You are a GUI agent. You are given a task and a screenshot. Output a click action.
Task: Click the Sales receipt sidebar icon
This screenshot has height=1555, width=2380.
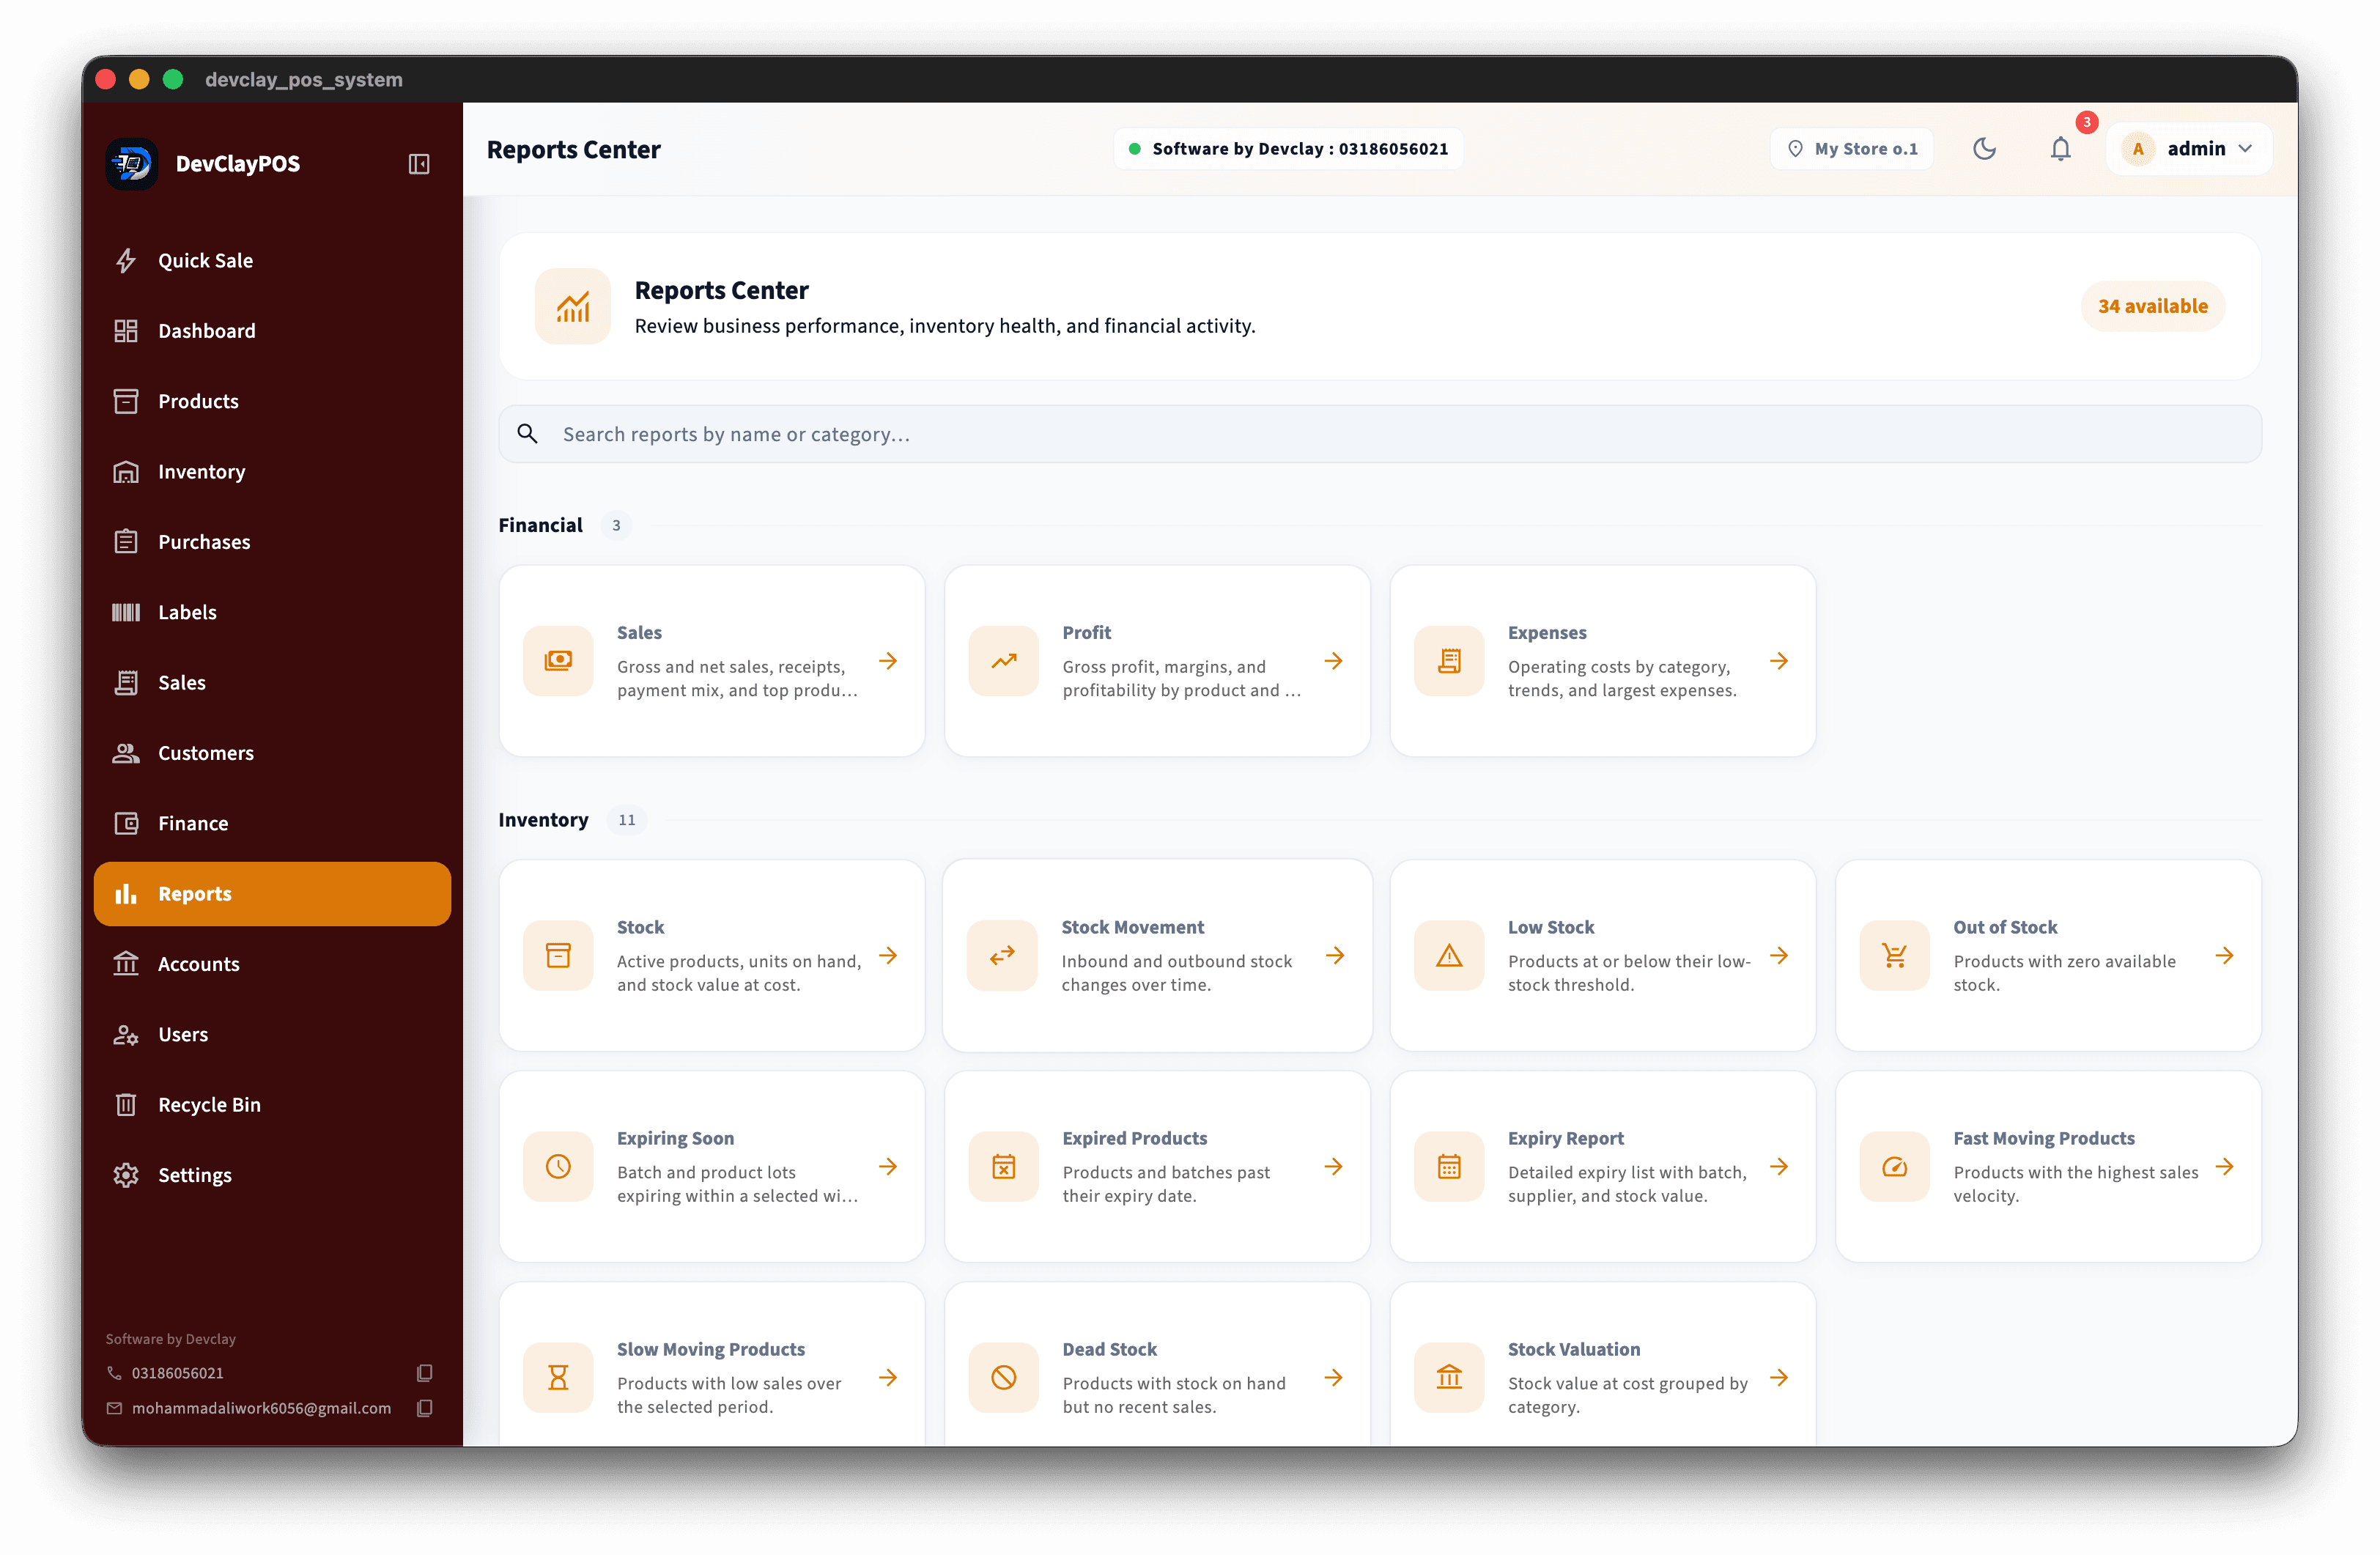pyautogui.click(x=126, y=683)
